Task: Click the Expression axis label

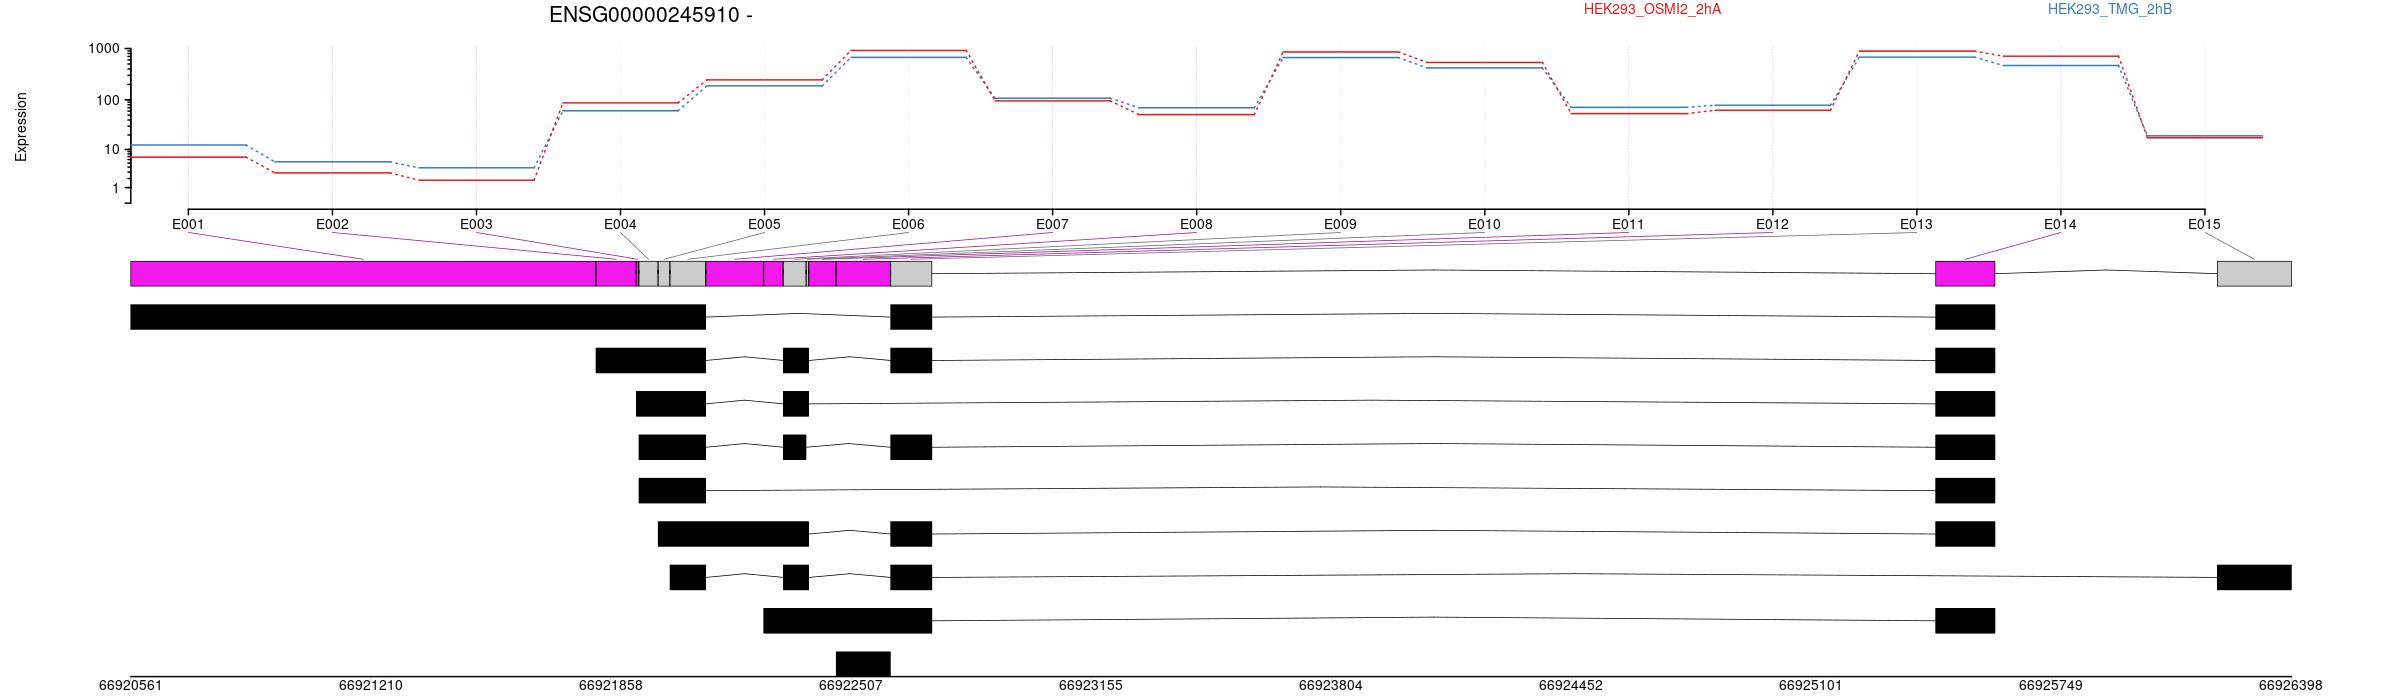Action: point(21,127)
